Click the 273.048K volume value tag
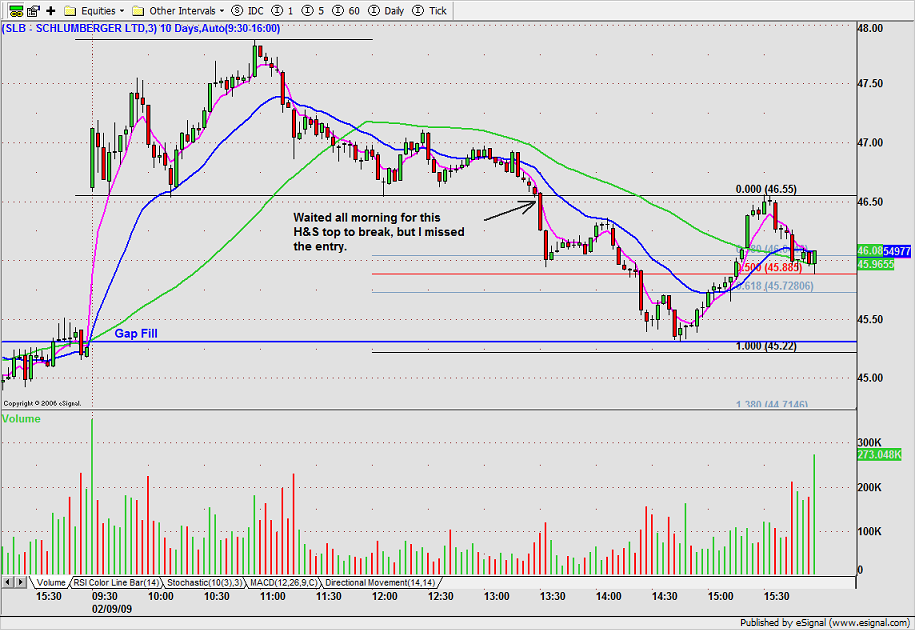This screenshot has height=630, width=915. click(879, 454)
